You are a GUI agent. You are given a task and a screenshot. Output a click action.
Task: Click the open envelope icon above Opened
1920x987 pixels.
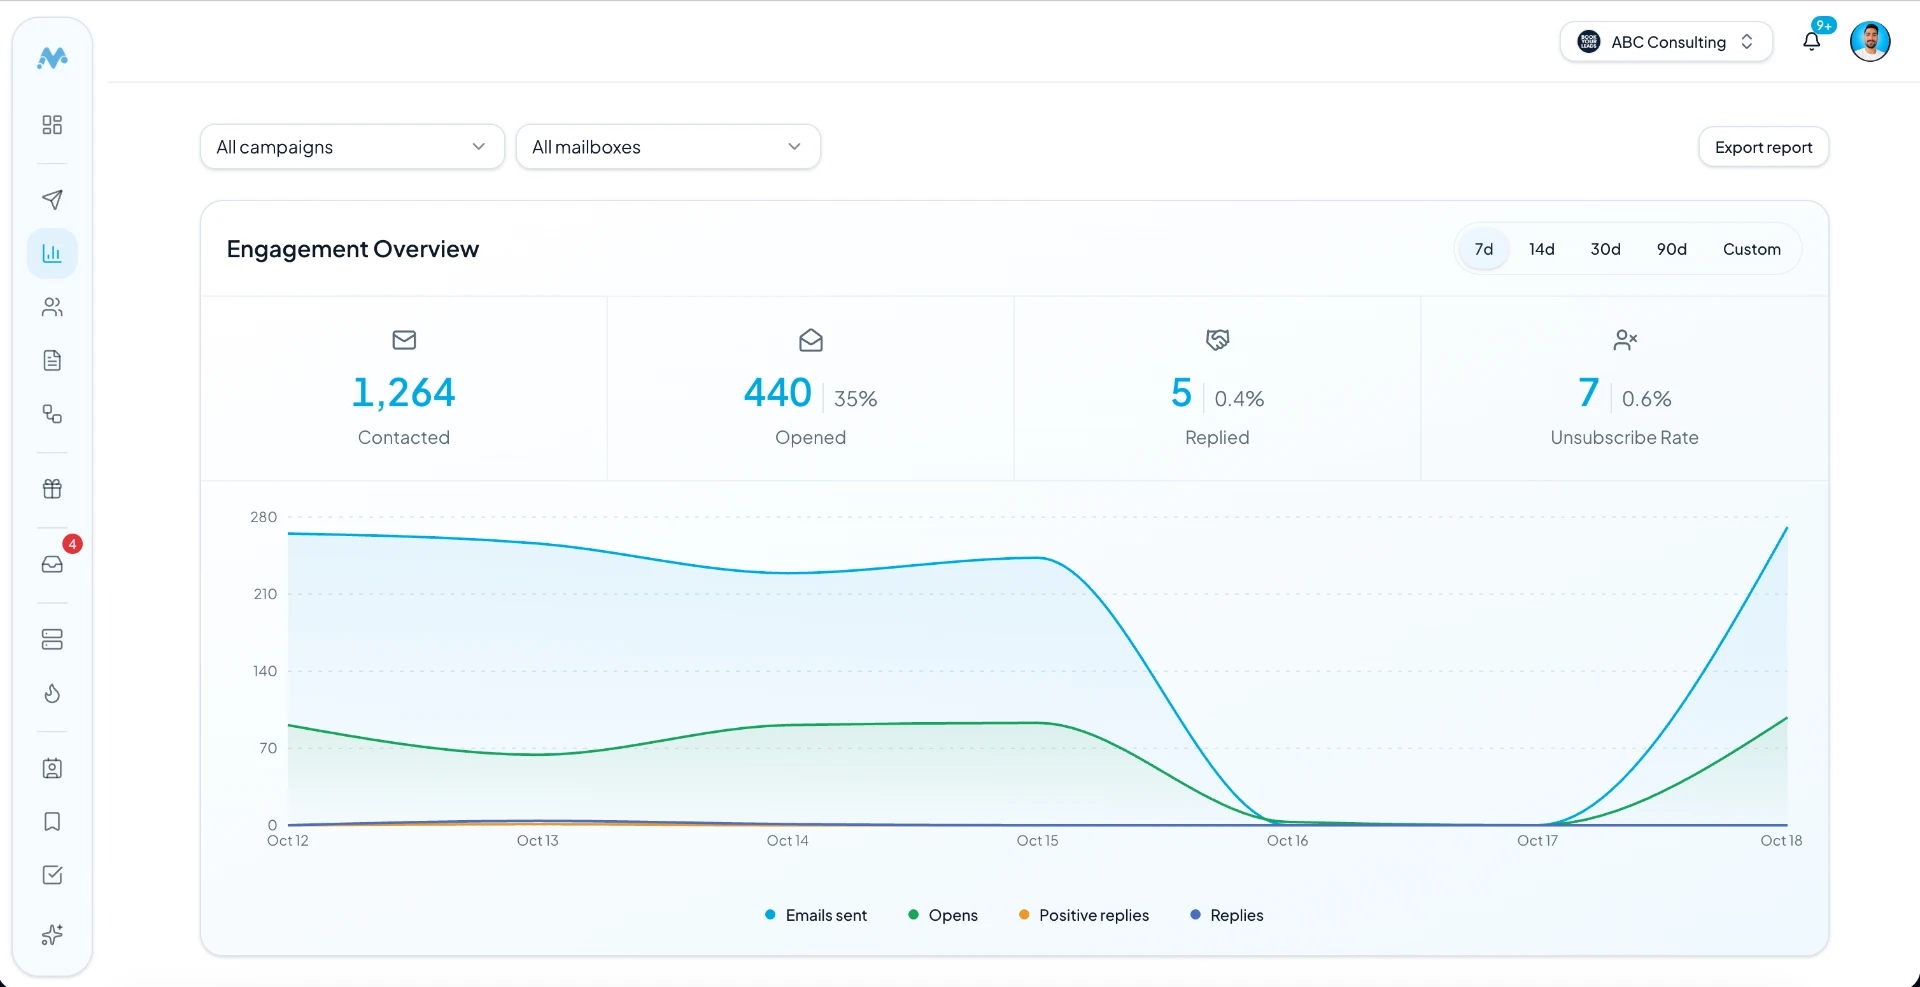pos(811,340)
